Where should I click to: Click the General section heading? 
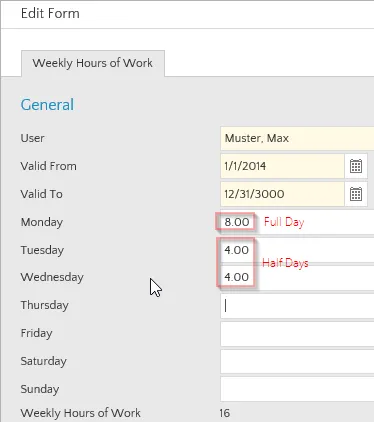47,105
